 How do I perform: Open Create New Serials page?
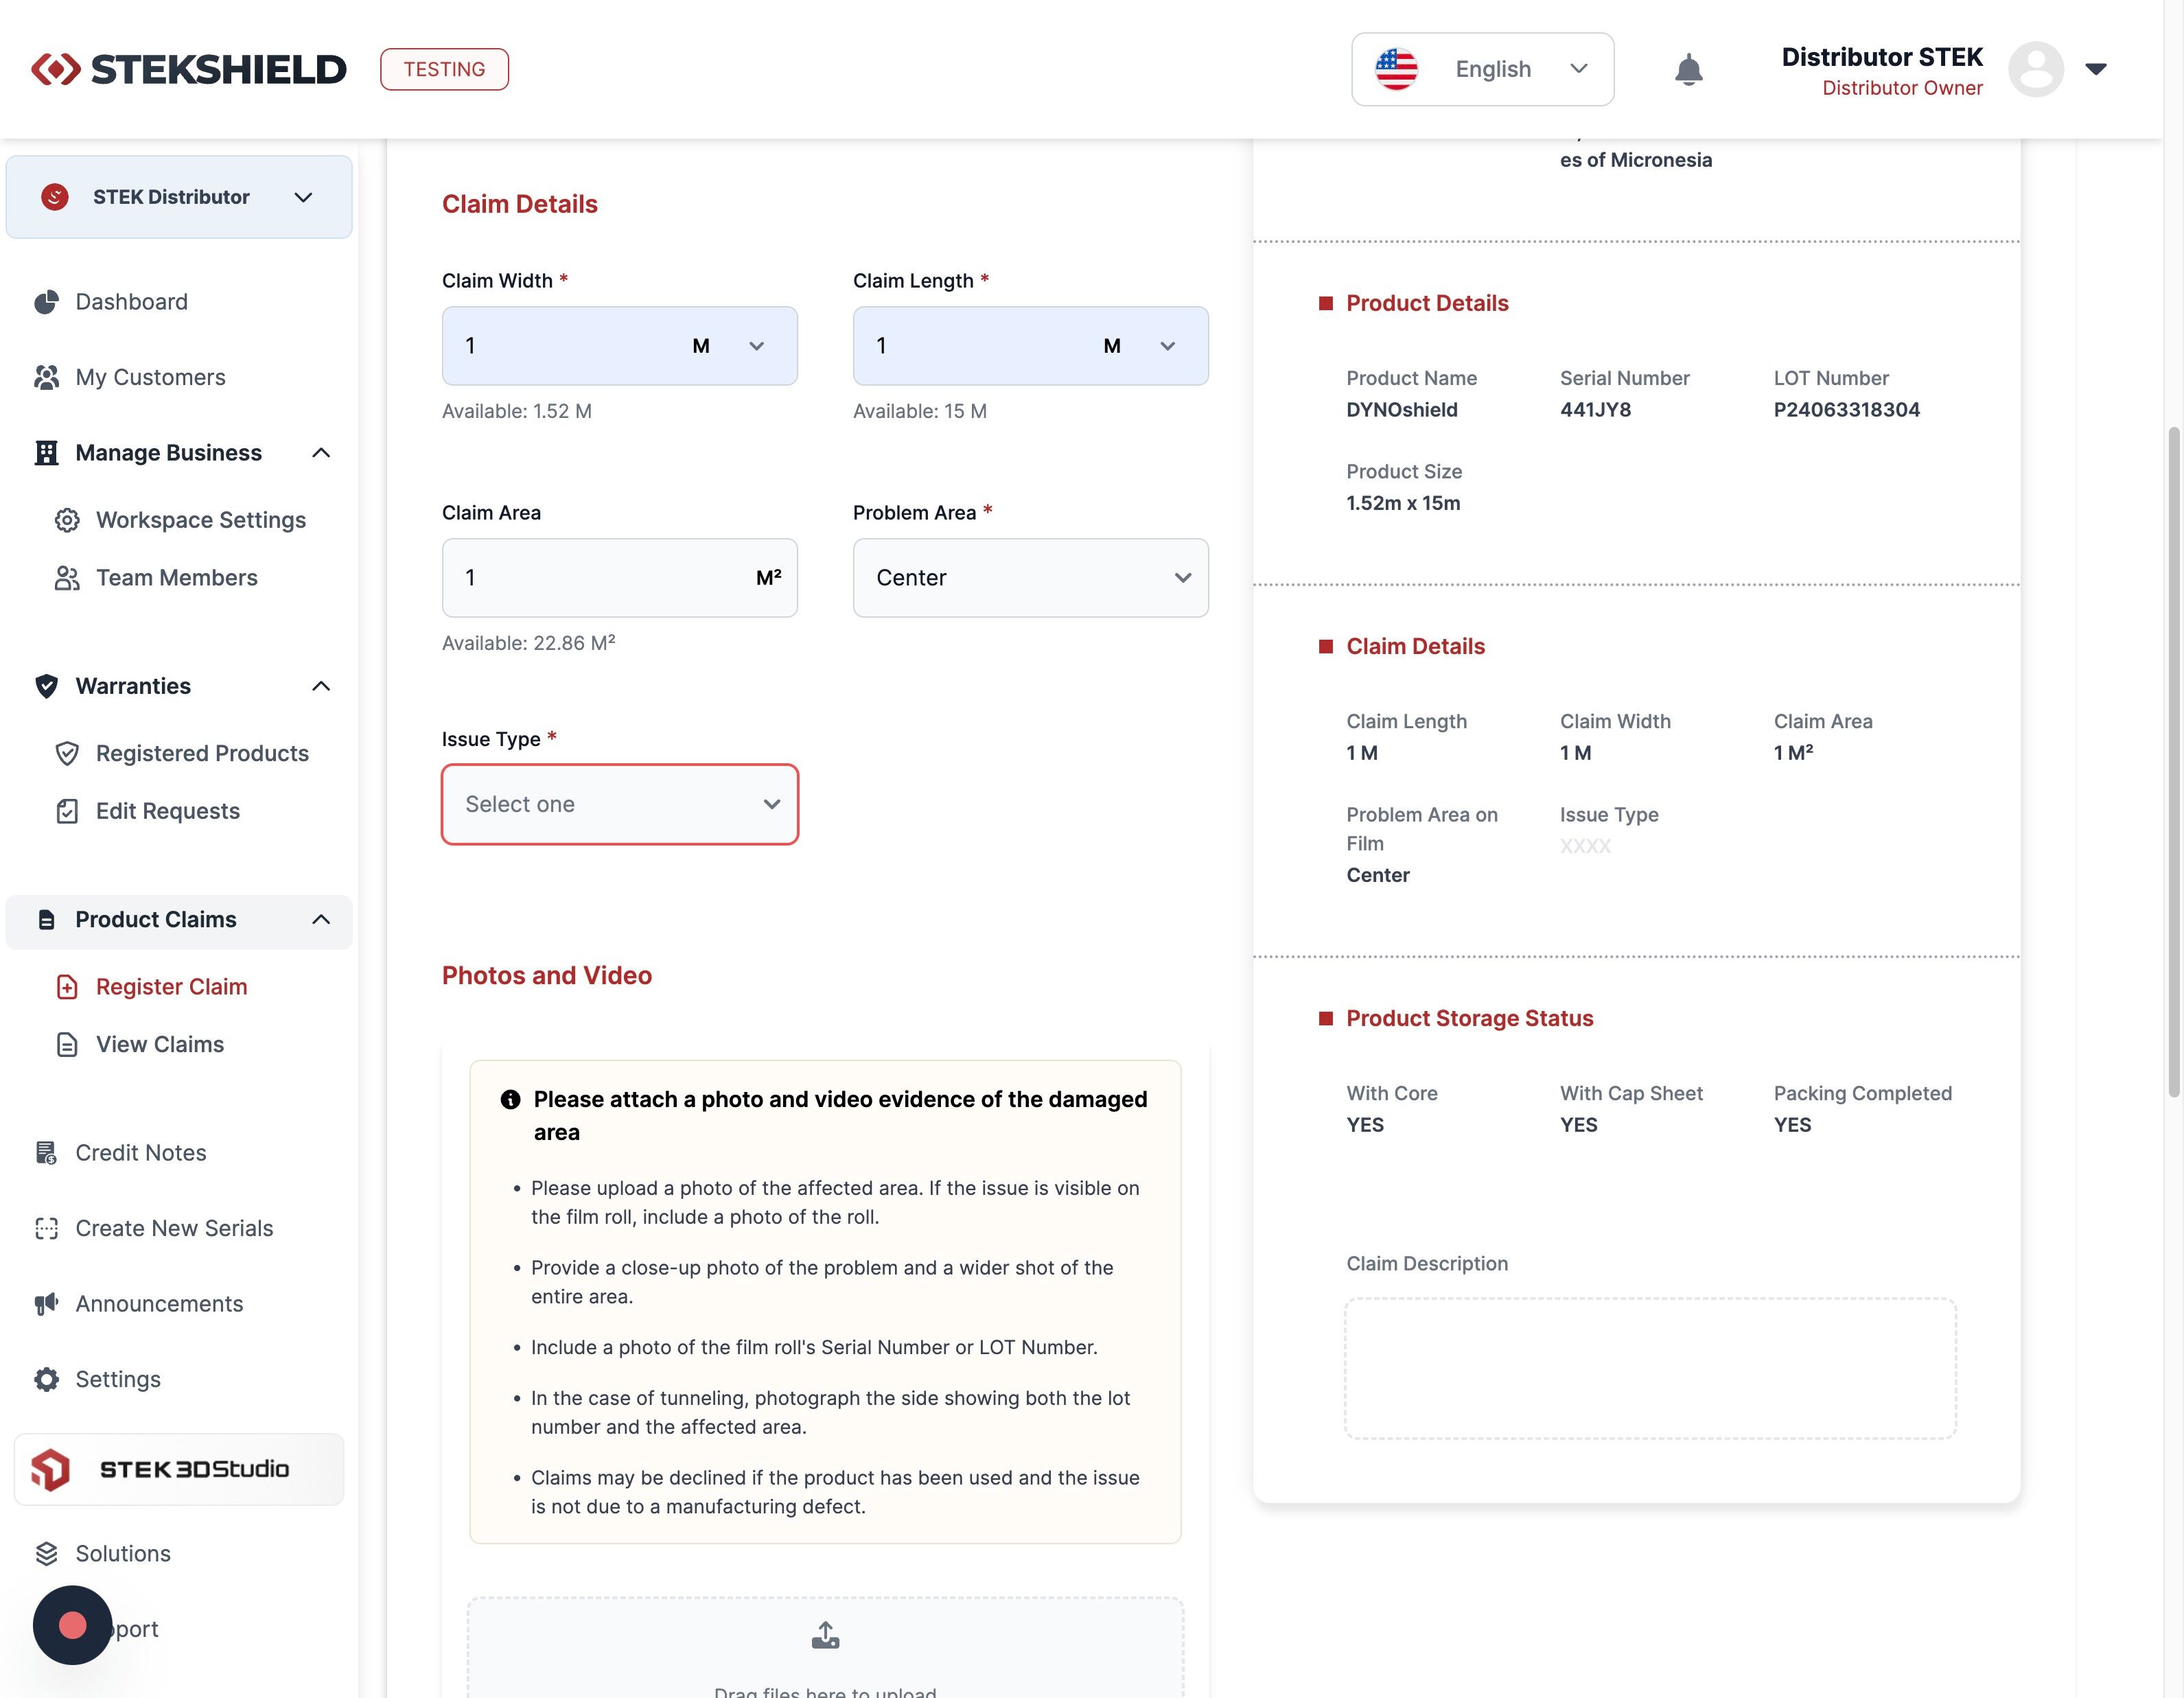pyautogui.click(x=174, y=1228)
